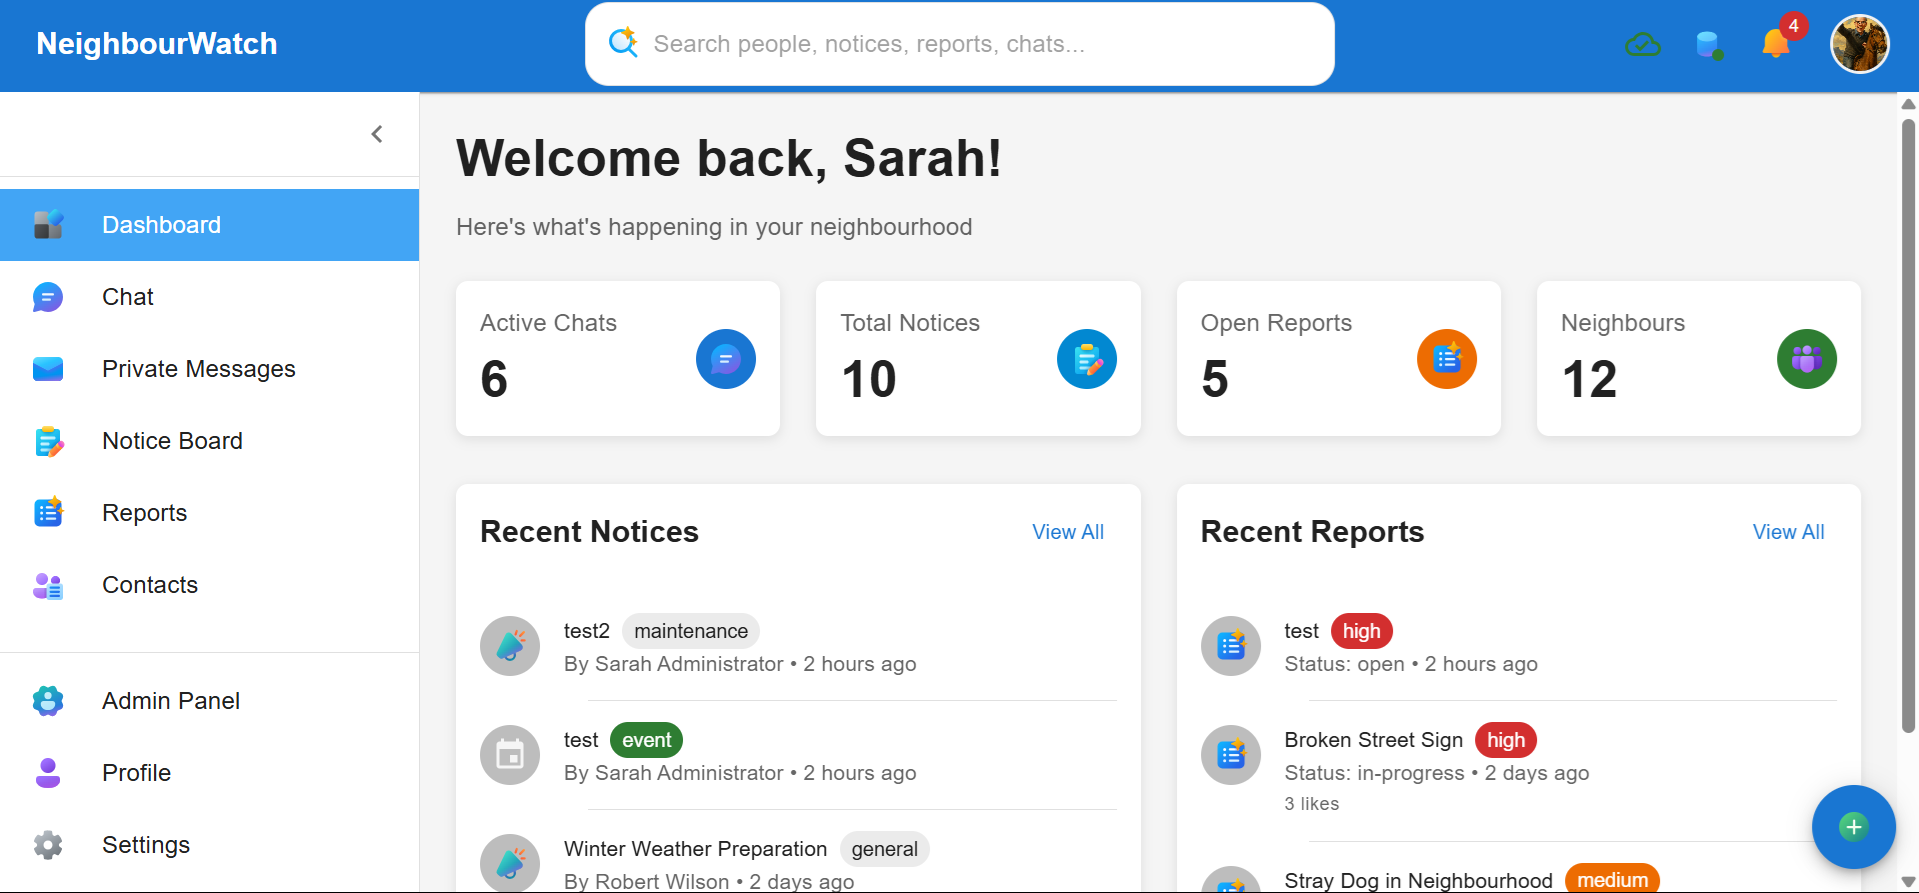The image size is (1919, 893).
Task: Open the Stray Dog in Neighbourhood report
Action: 1418,880
